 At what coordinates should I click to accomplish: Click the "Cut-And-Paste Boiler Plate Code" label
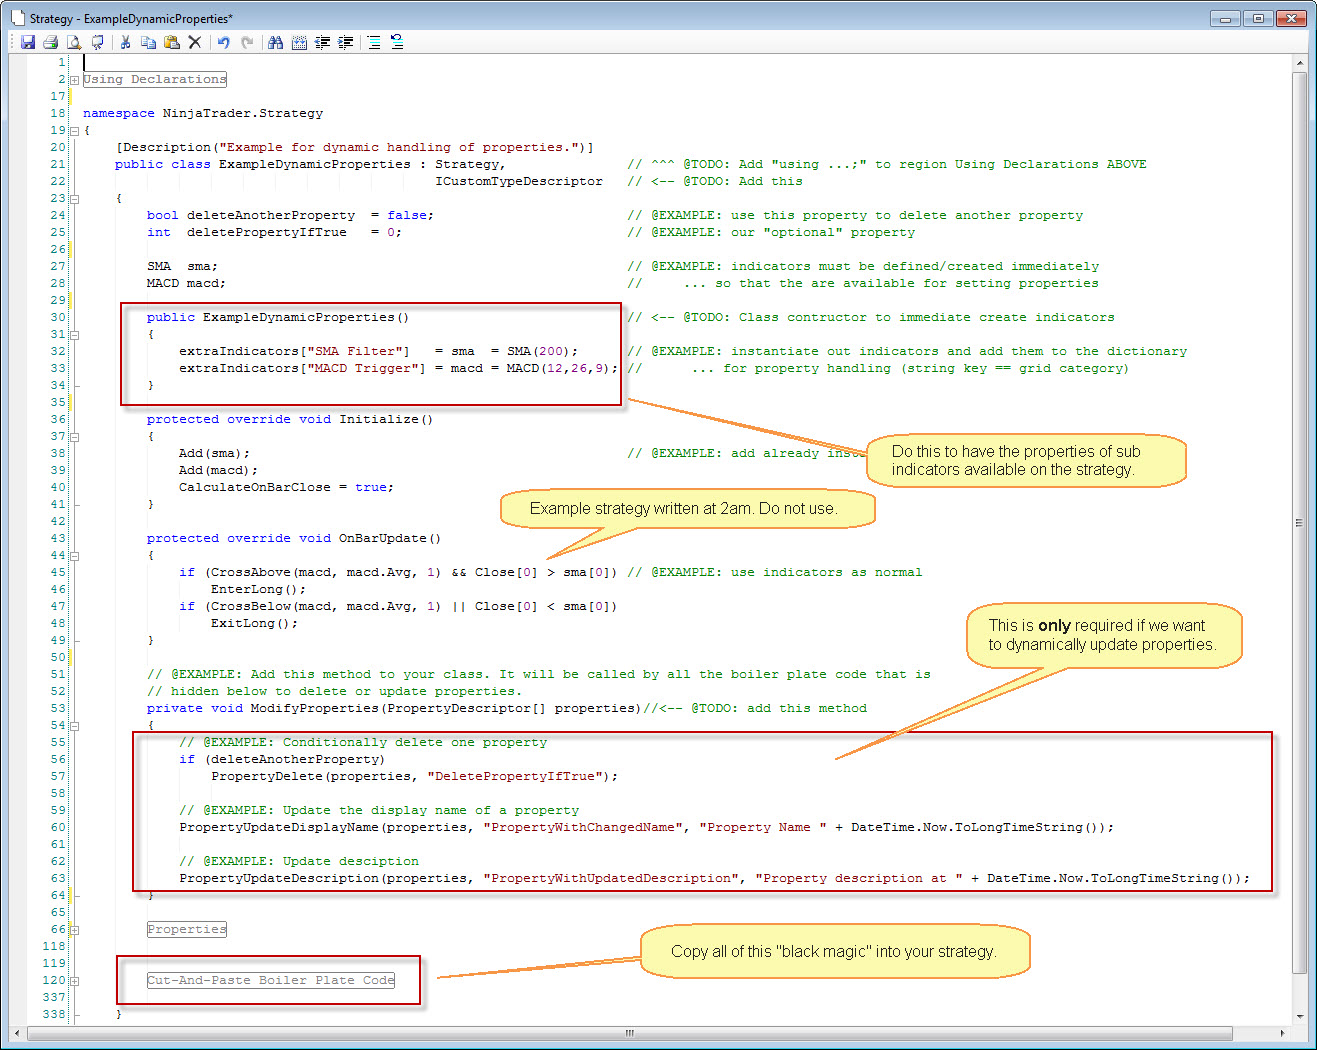coord(271,980)
